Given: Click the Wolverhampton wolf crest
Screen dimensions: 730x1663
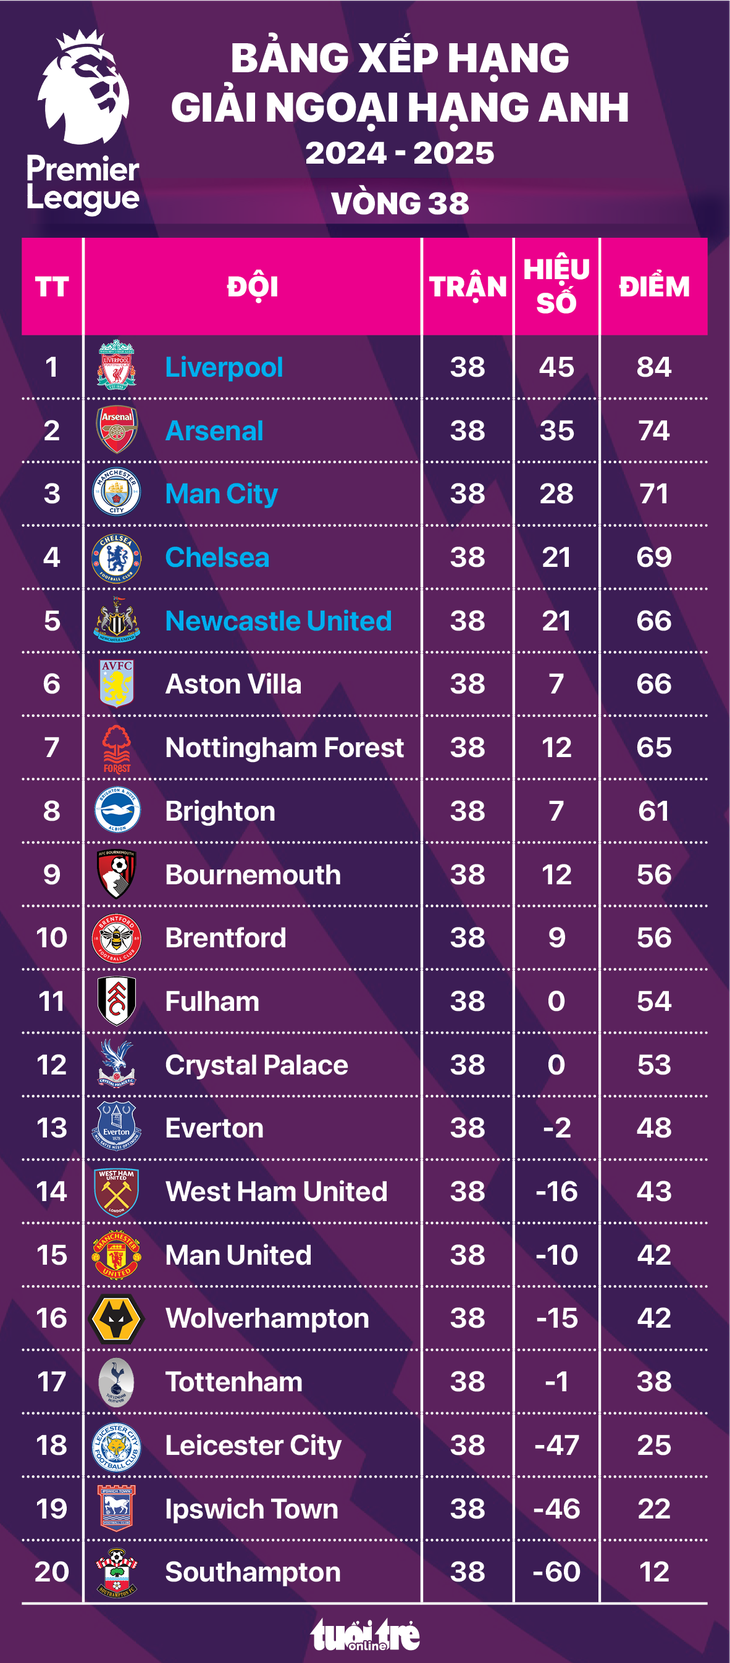Looking at the screenshot, I should 116,1318.
